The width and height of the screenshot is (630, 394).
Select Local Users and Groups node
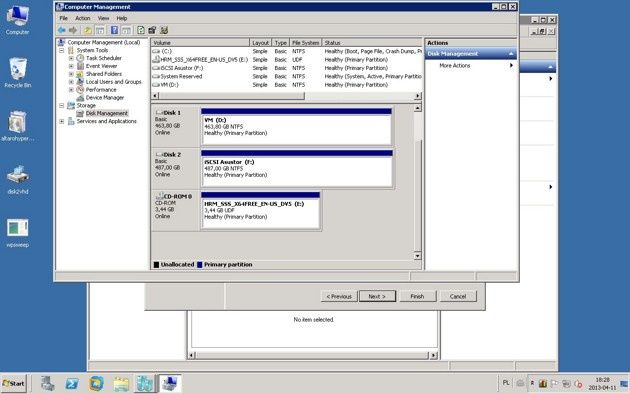click(x=114, y=82)
